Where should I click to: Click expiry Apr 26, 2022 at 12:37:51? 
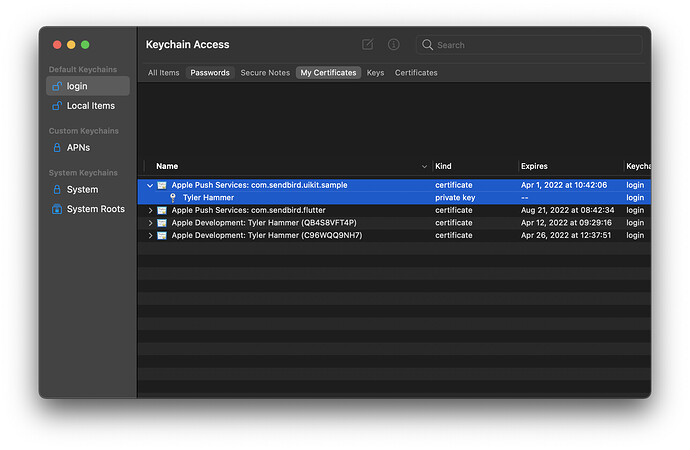pyautogui.click(x=566, y=235)
